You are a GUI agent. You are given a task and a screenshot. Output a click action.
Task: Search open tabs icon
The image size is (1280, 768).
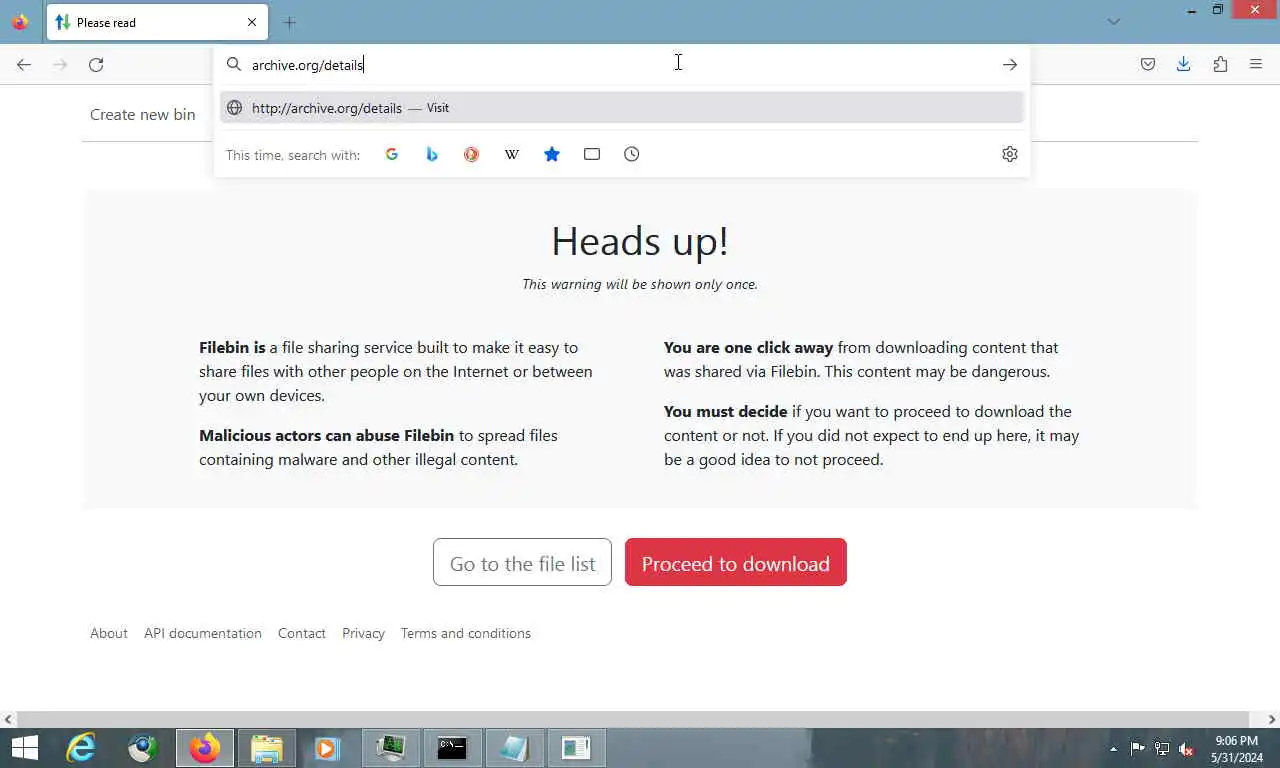point(592,154)
